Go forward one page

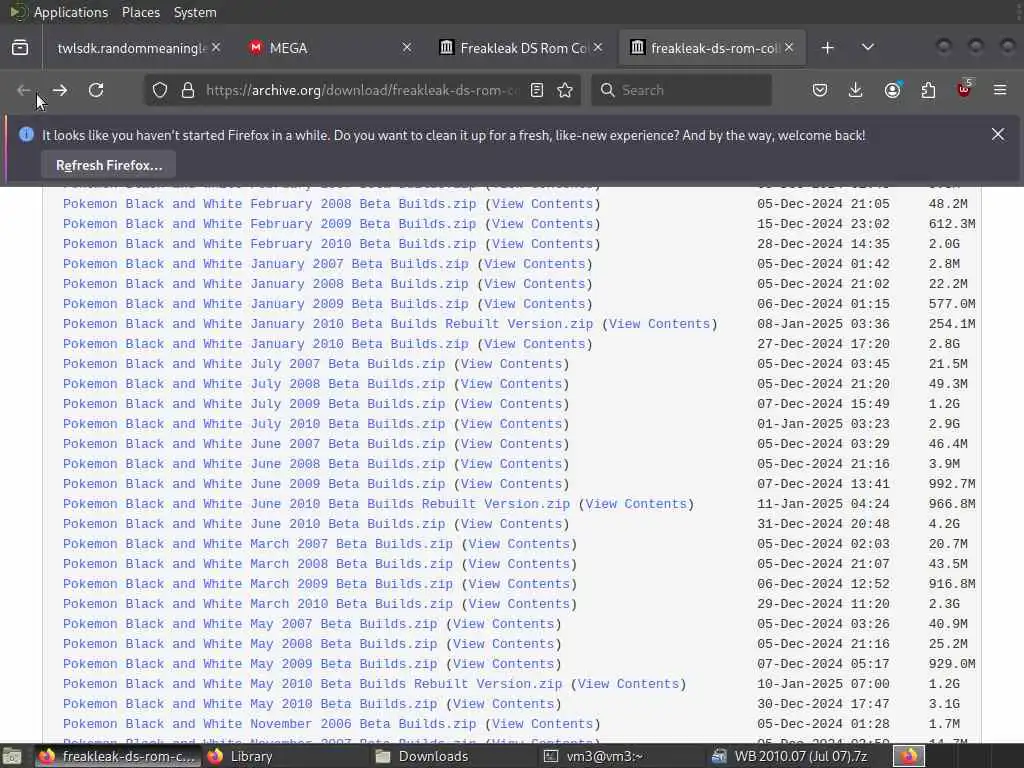tap(60, 90)
